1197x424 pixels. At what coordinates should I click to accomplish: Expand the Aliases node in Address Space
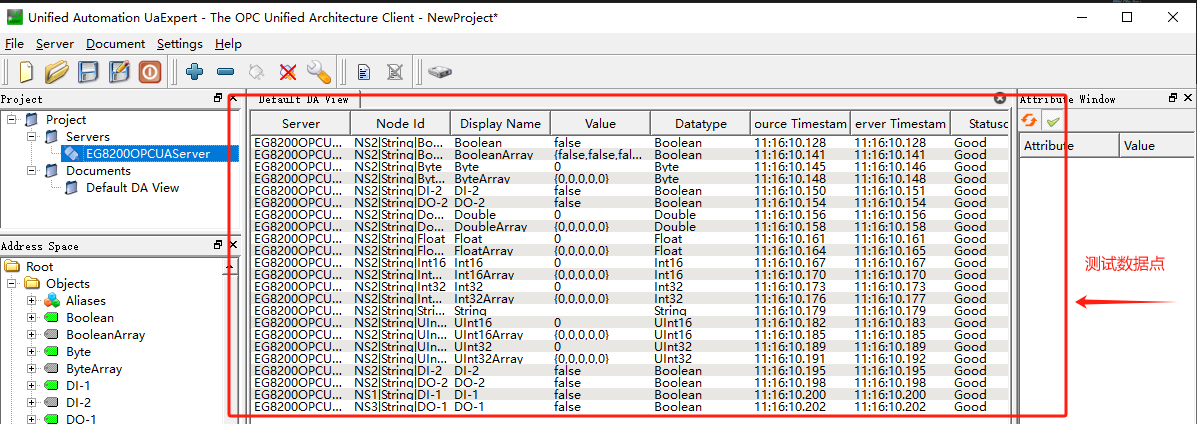(32, 301)
